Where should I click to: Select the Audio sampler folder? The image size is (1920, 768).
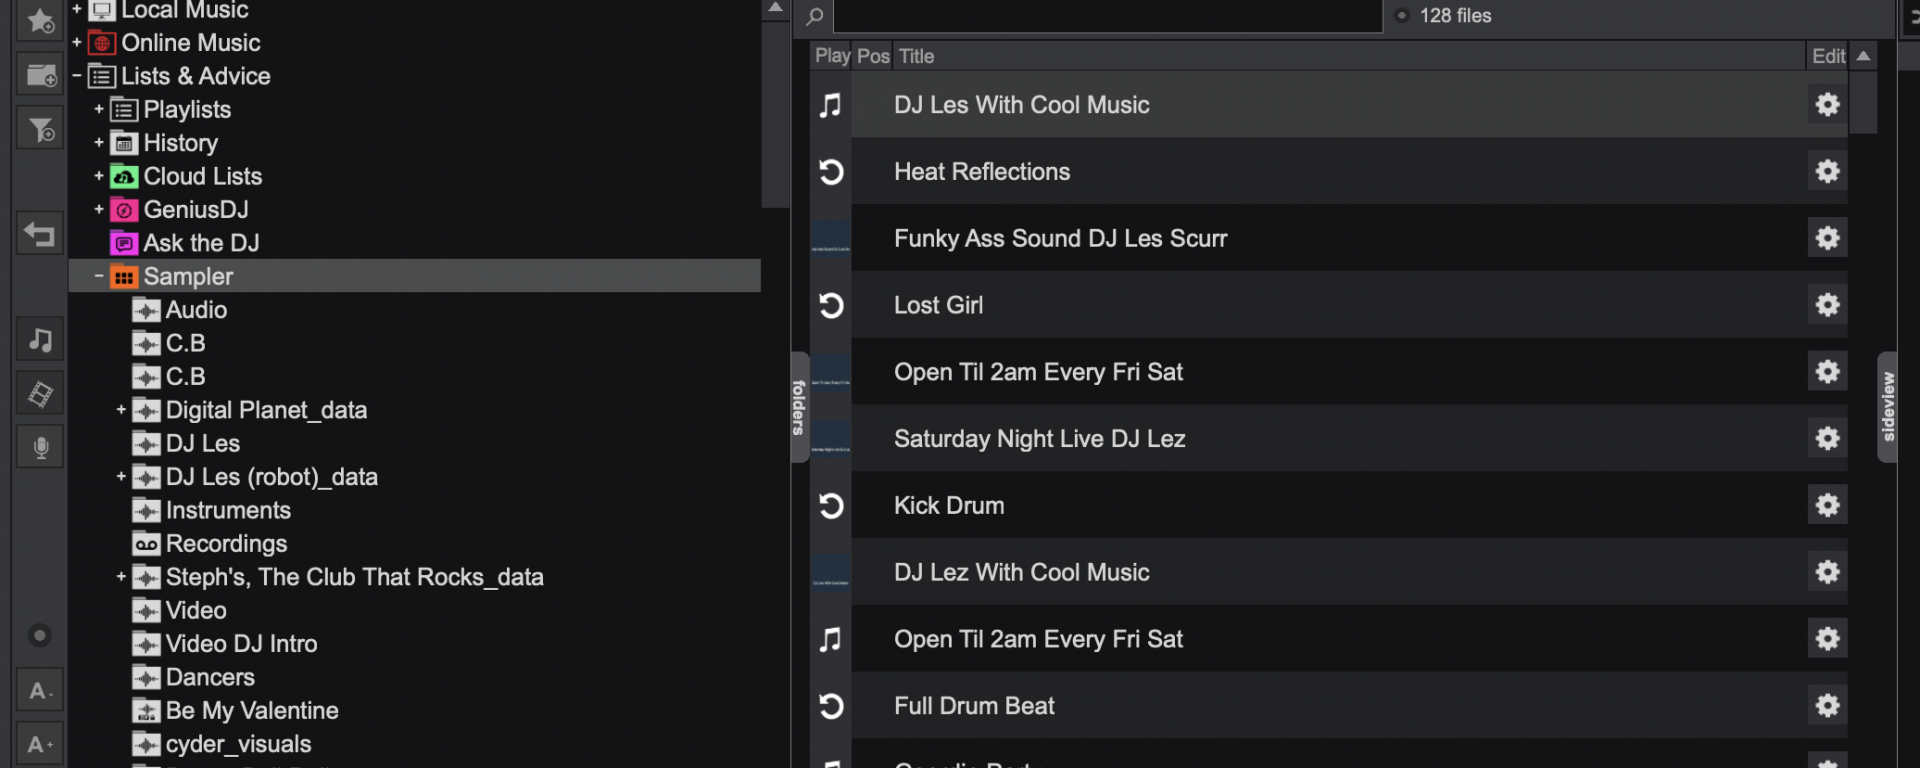(x=196, y=310)
